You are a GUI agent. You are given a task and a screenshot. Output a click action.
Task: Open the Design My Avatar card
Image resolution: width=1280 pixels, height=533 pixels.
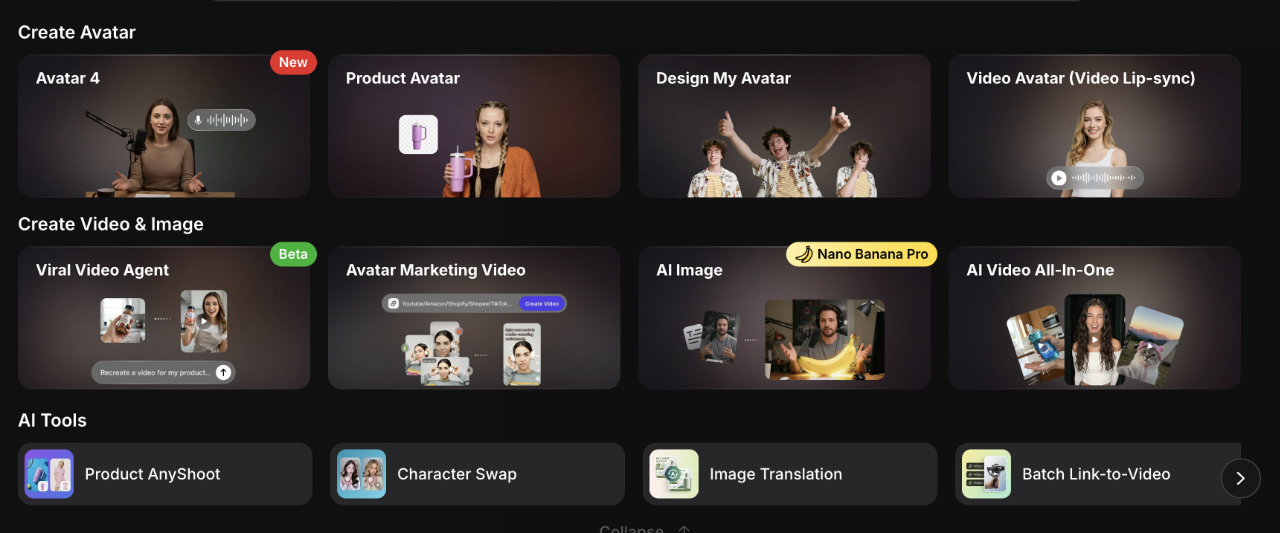pos(784,126)
